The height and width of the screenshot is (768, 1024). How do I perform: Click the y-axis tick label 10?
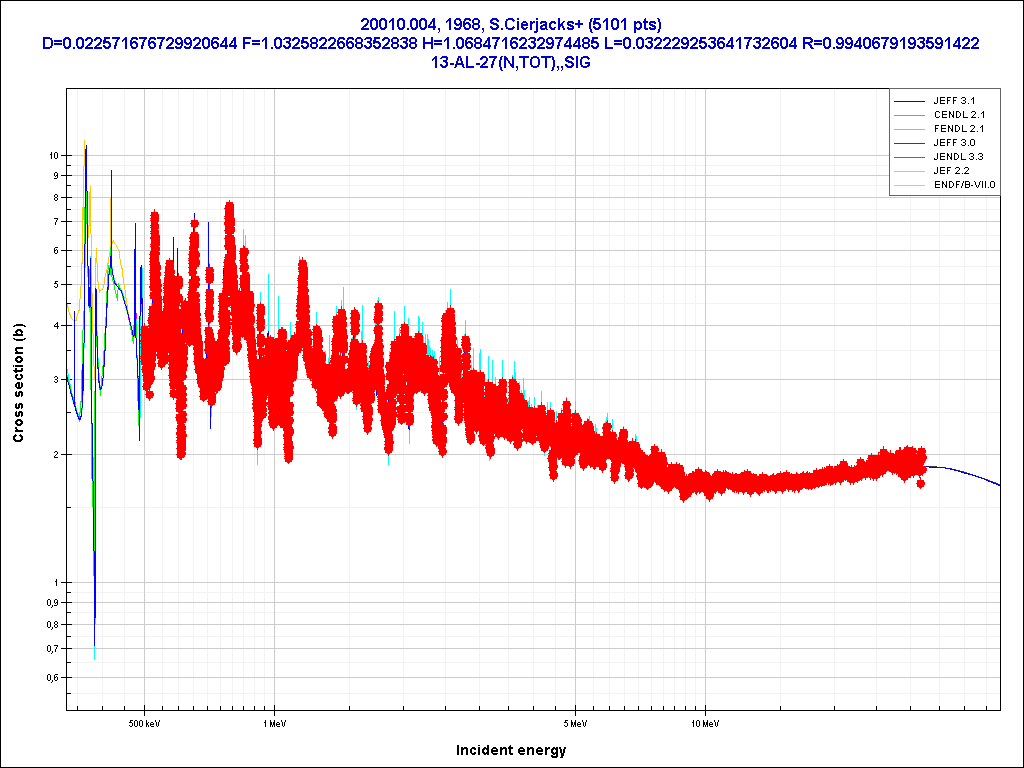53,155
